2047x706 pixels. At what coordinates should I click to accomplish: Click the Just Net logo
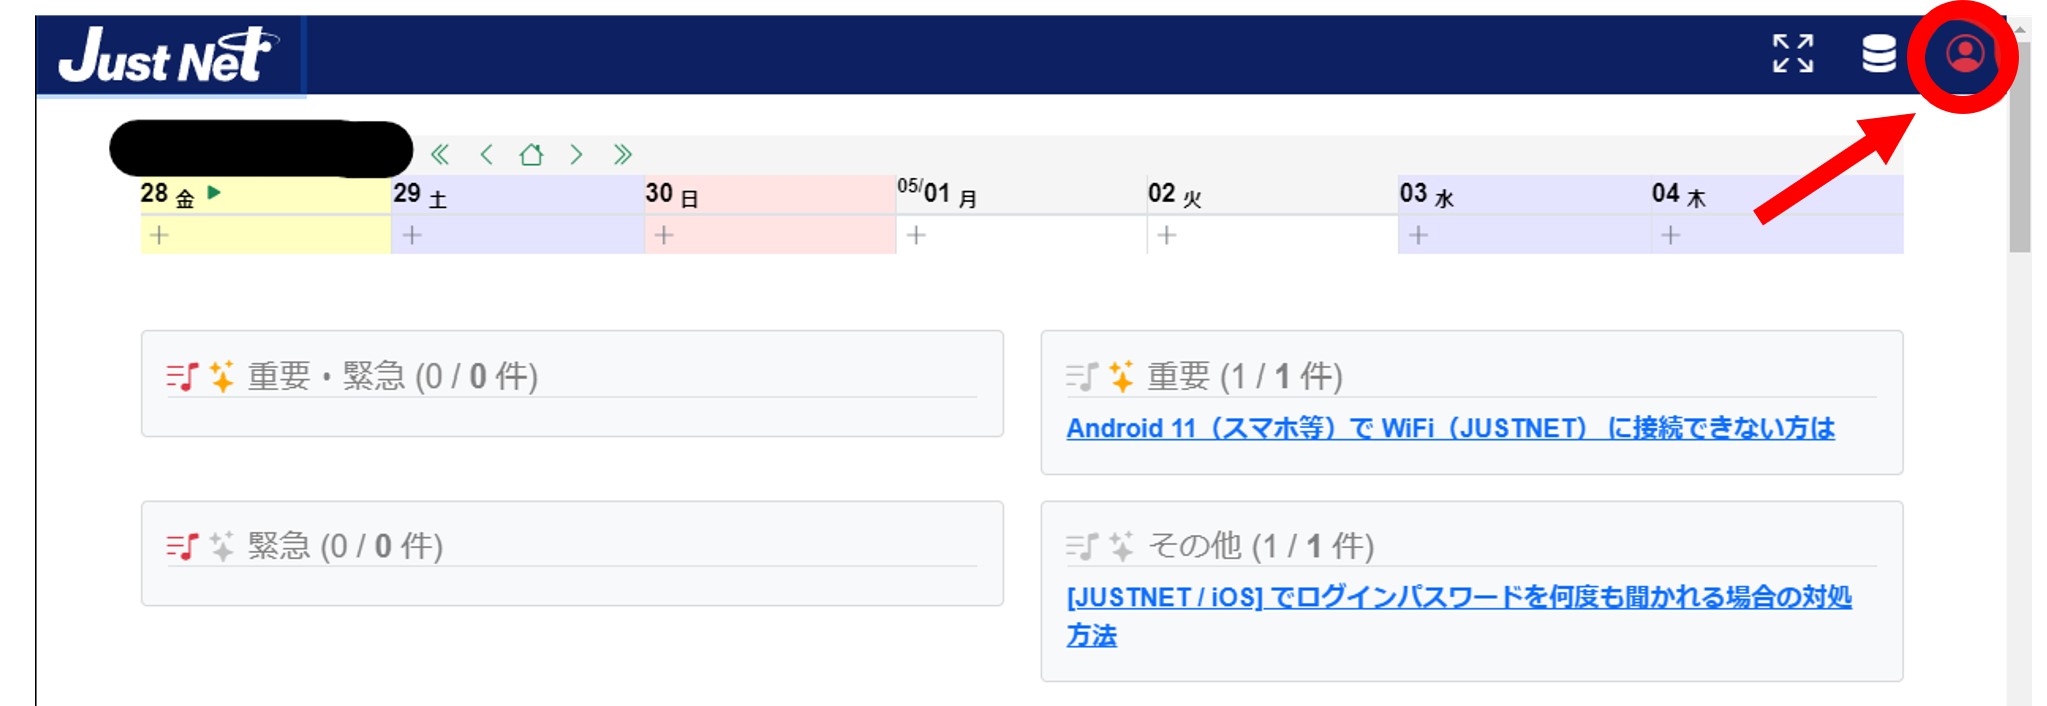pyautogui.click(x=168, y=55)
